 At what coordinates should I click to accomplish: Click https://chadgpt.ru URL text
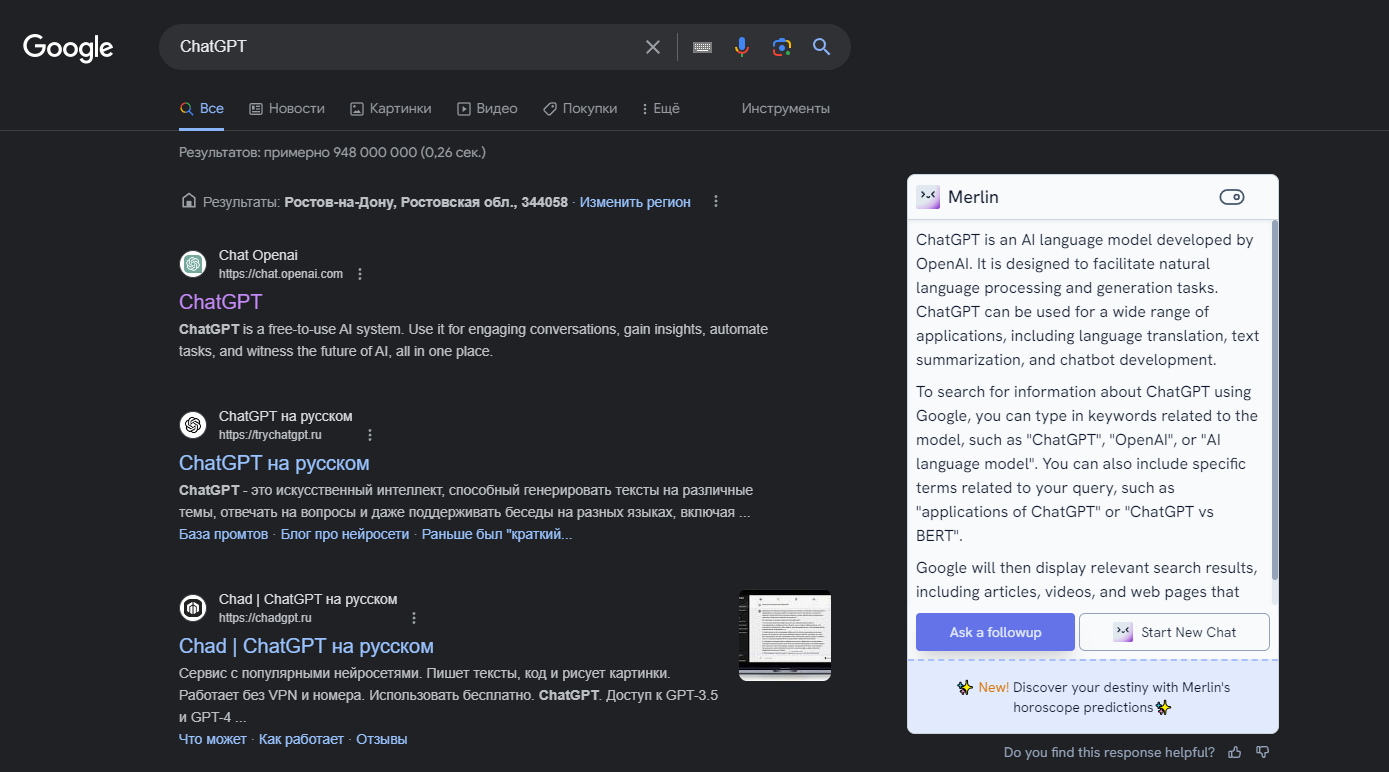(x=265, y=618)
